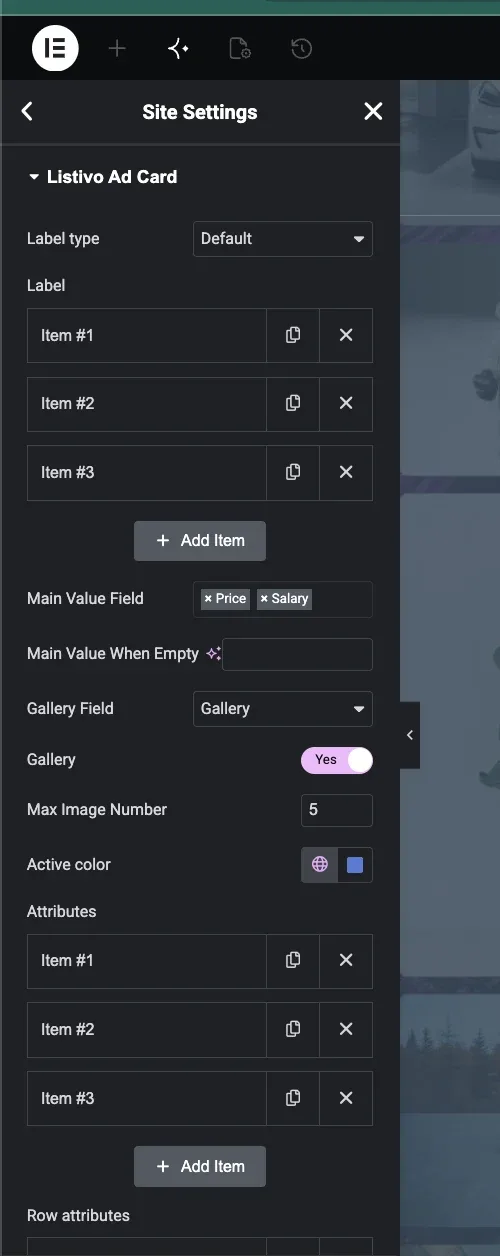Open the Gallery Field dropdown
500x1256 pixels.
[283, 708]
